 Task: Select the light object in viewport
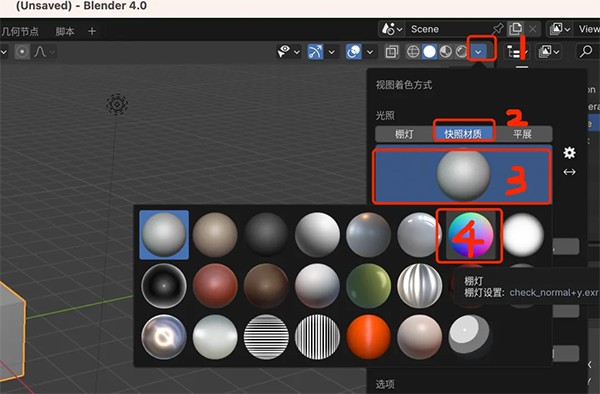pos(117,104)
